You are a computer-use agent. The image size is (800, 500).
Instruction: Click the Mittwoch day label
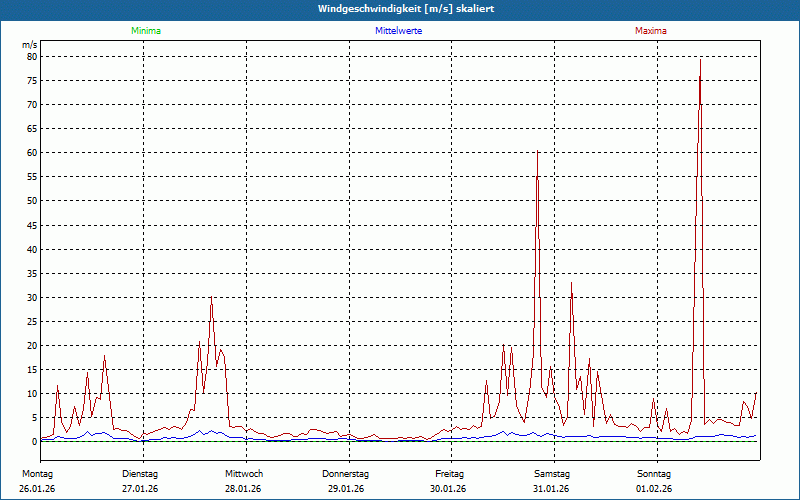pyautogui.click(x=243, y=473)
